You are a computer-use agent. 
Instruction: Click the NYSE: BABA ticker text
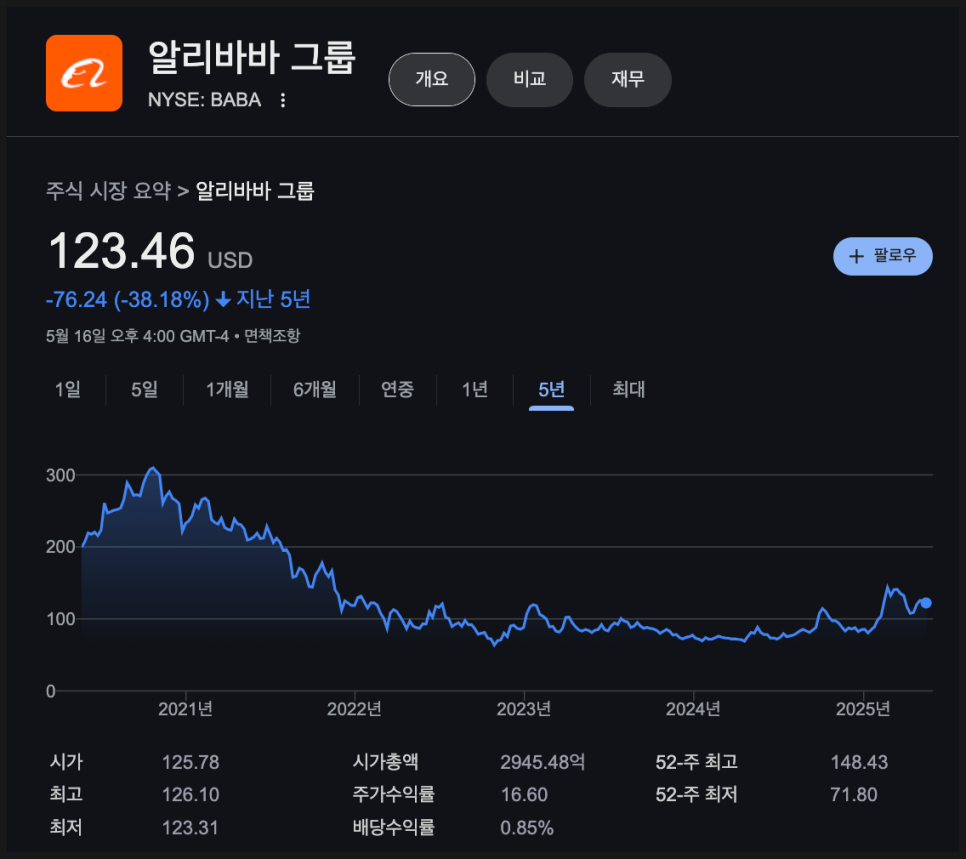point(205,100)
